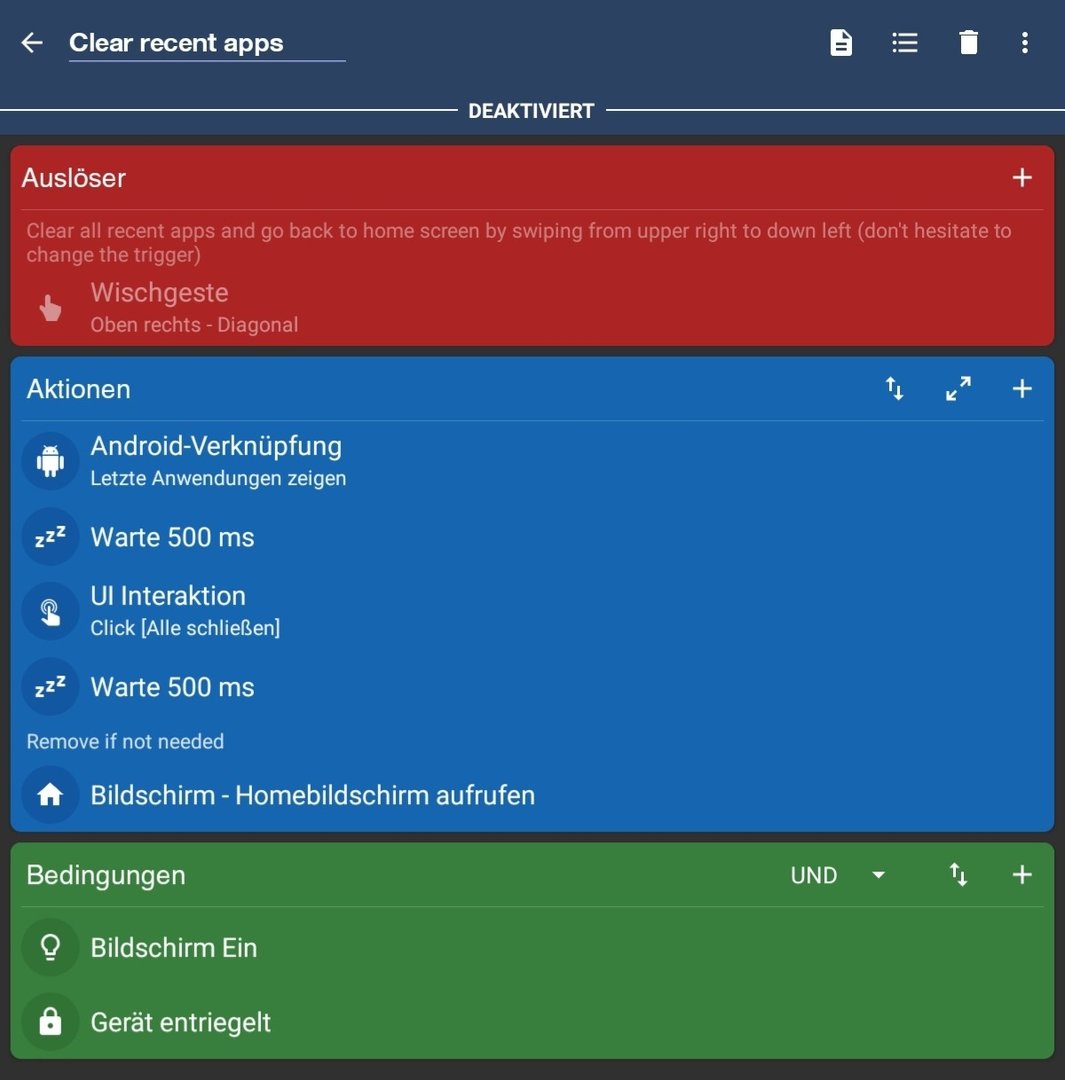Screen dimensions: 1065x1080
Task: Add a new action in Aktionen
Action: (x=1022, y=389)
